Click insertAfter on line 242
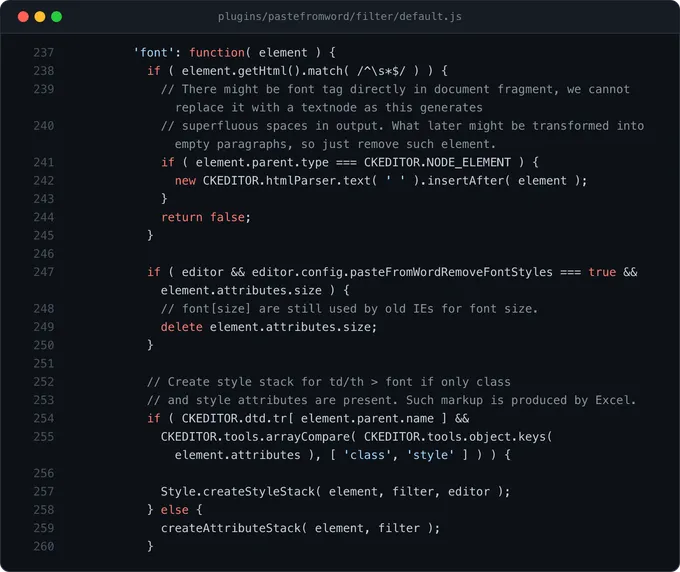Screen dimensions: 680x572 (465, 181)
